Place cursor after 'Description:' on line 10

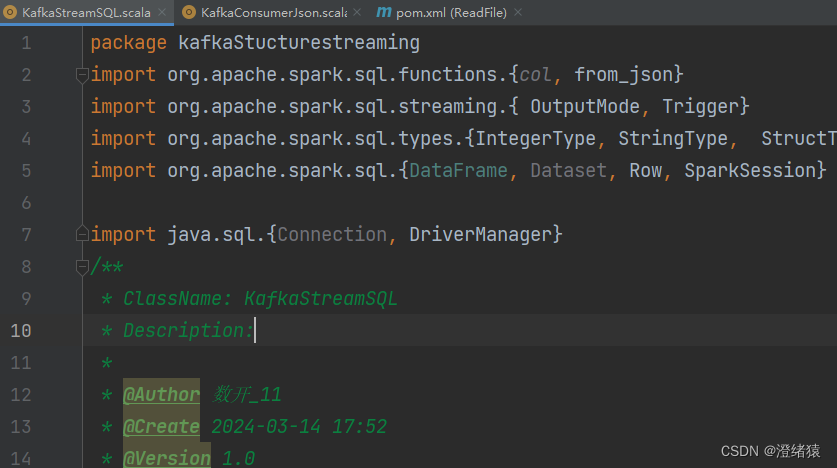(255, 331)
